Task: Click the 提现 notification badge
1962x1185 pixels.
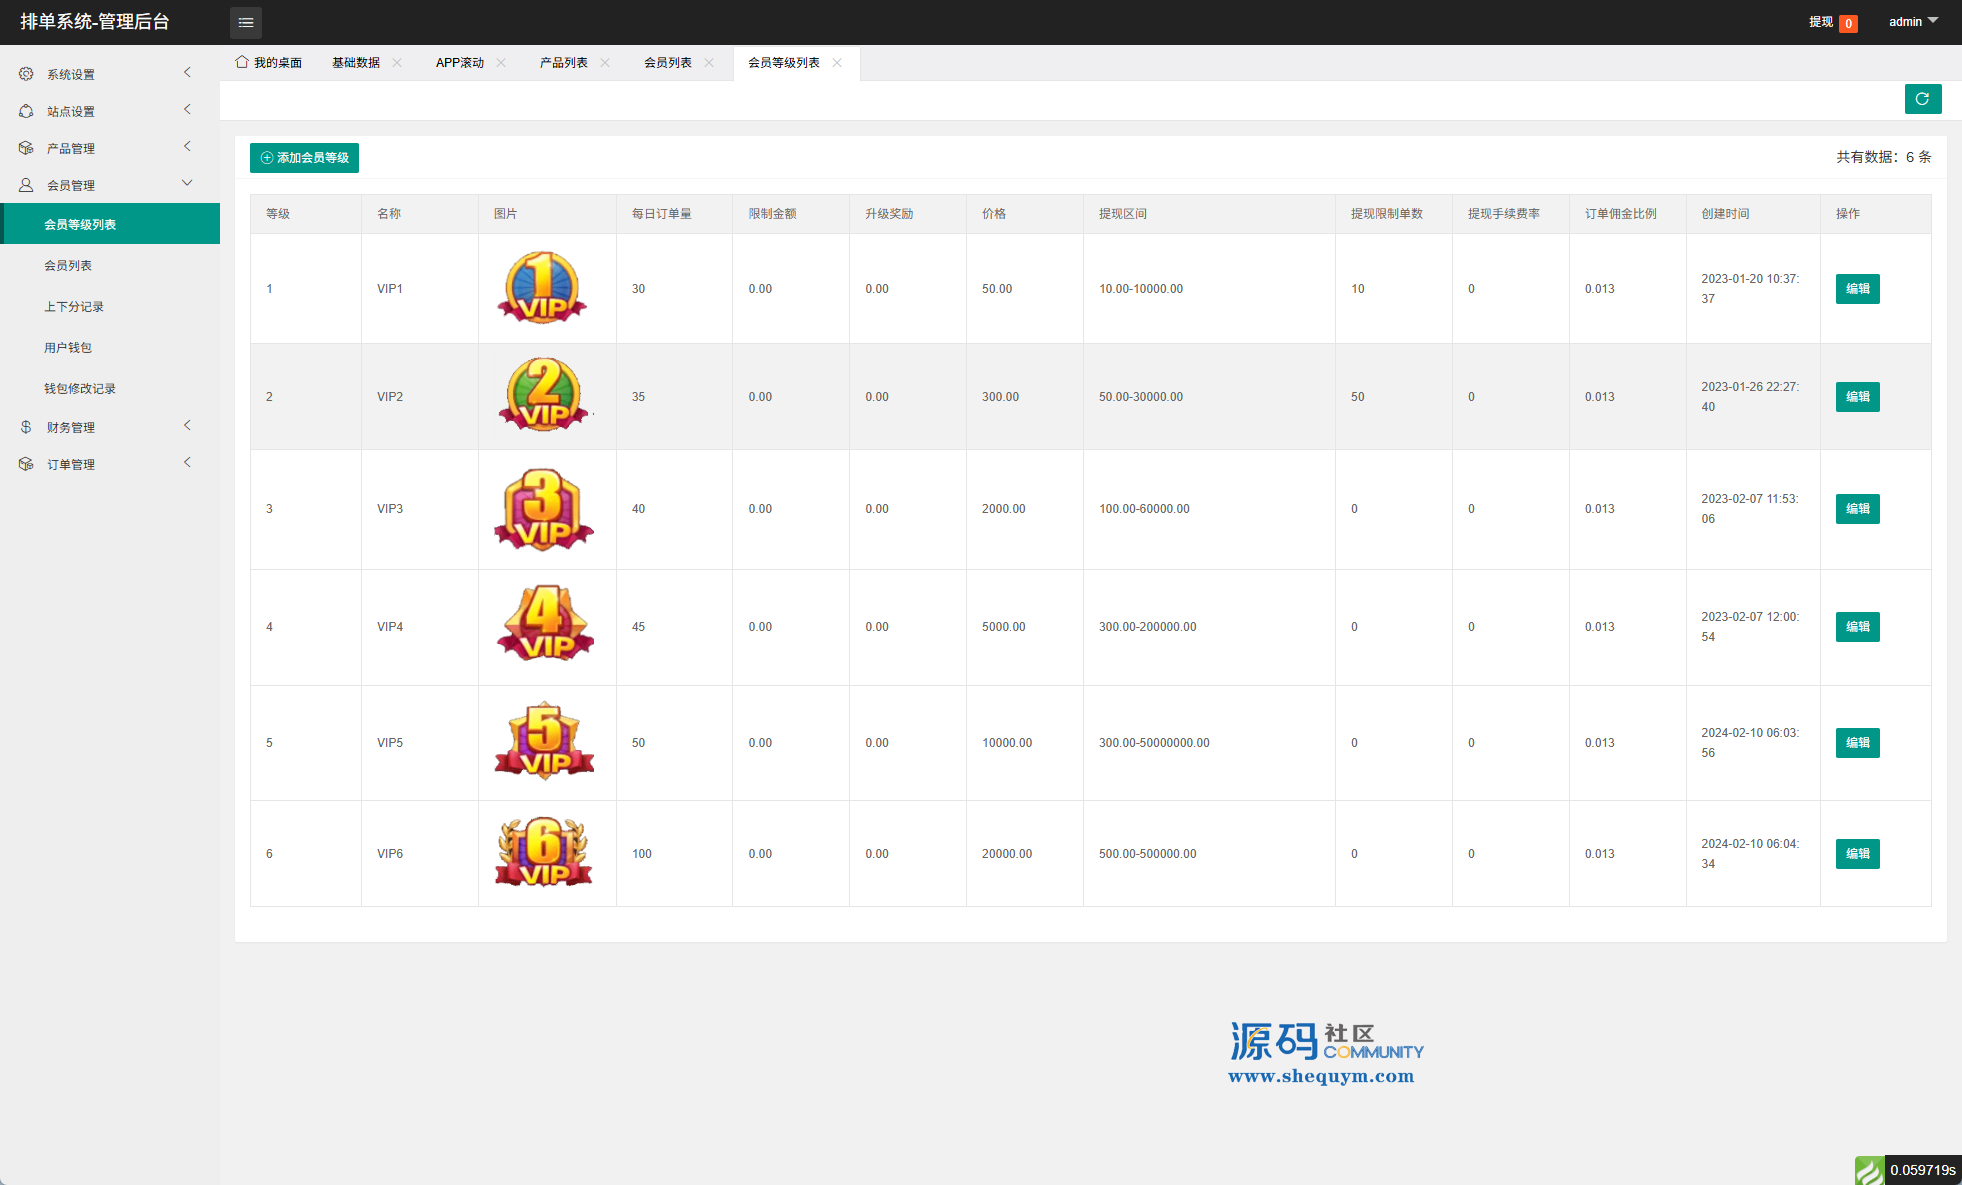Action: pyautogui.click(x=1848, y=23)
